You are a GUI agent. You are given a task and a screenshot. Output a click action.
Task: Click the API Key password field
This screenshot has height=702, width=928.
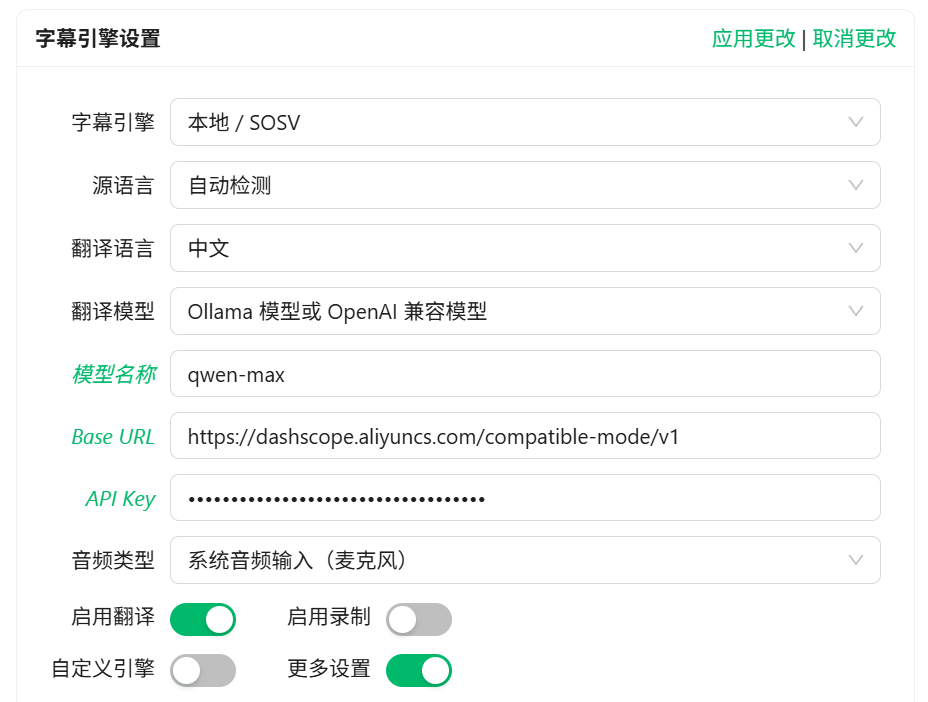click(x=524, y=498)
